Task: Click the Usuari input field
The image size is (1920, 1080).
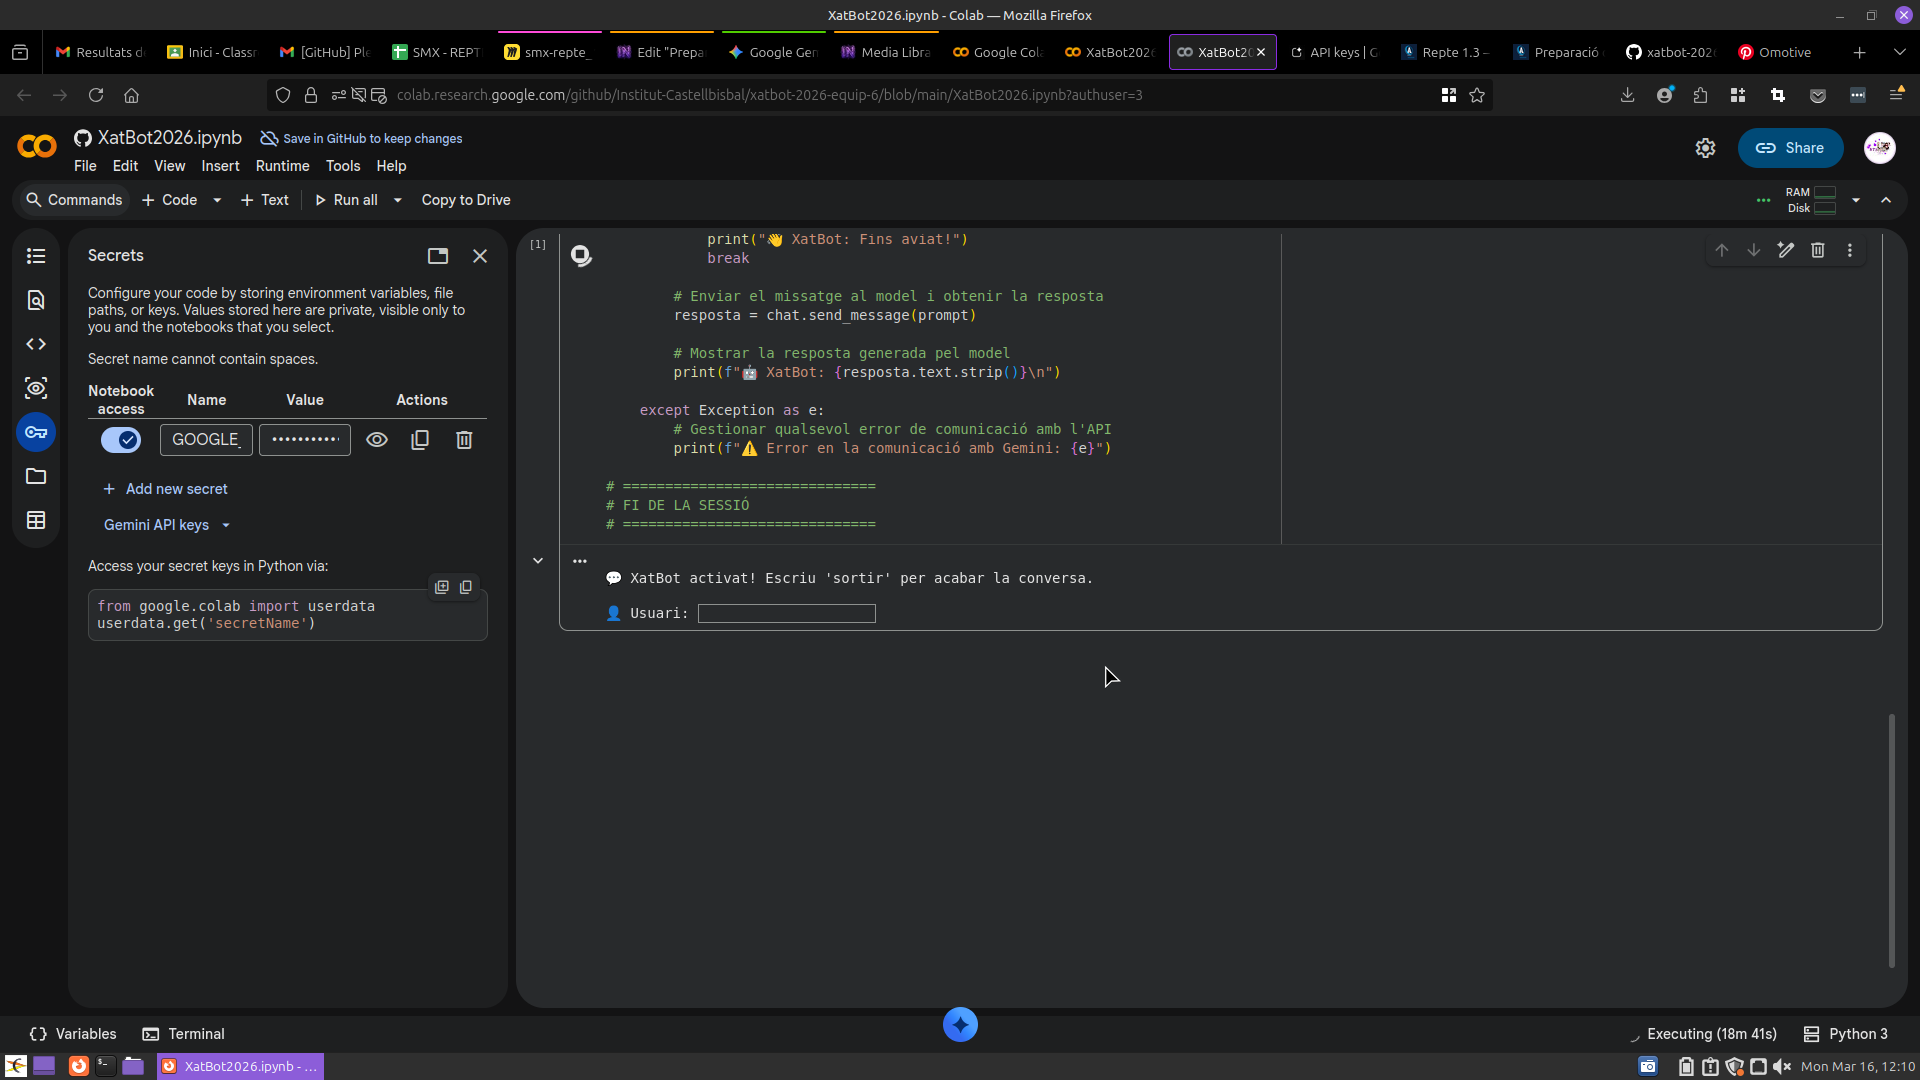Action: click(x=786, y=613)
